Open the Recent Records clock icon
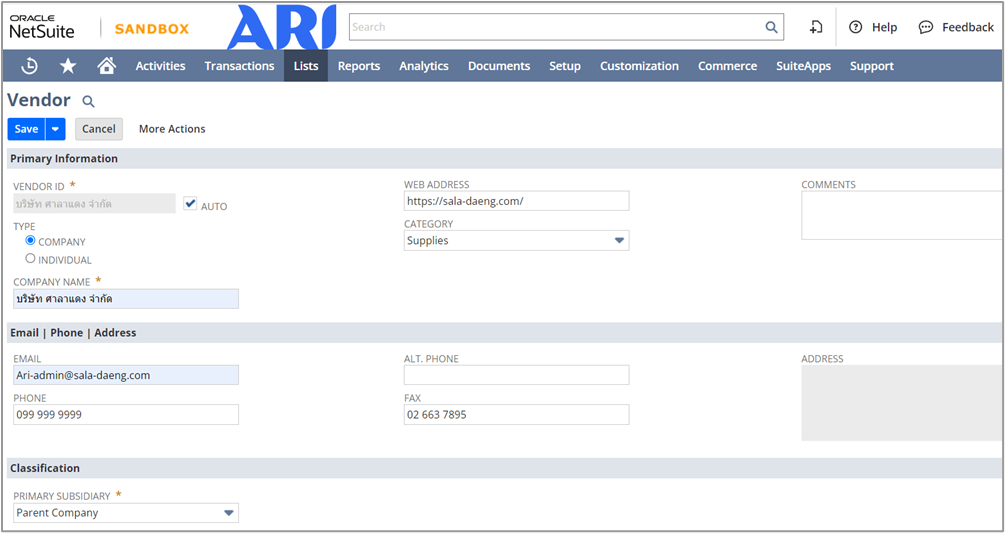Screen dimensions: 1005x533 click(x=29, y=66)
